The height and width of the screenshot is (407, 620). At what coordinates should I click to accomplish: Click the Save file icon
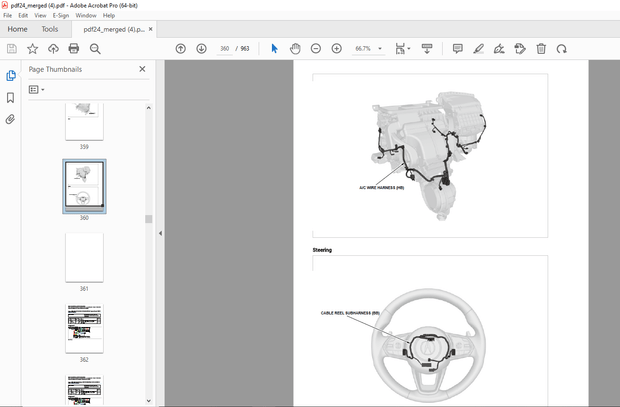(12, 49)
